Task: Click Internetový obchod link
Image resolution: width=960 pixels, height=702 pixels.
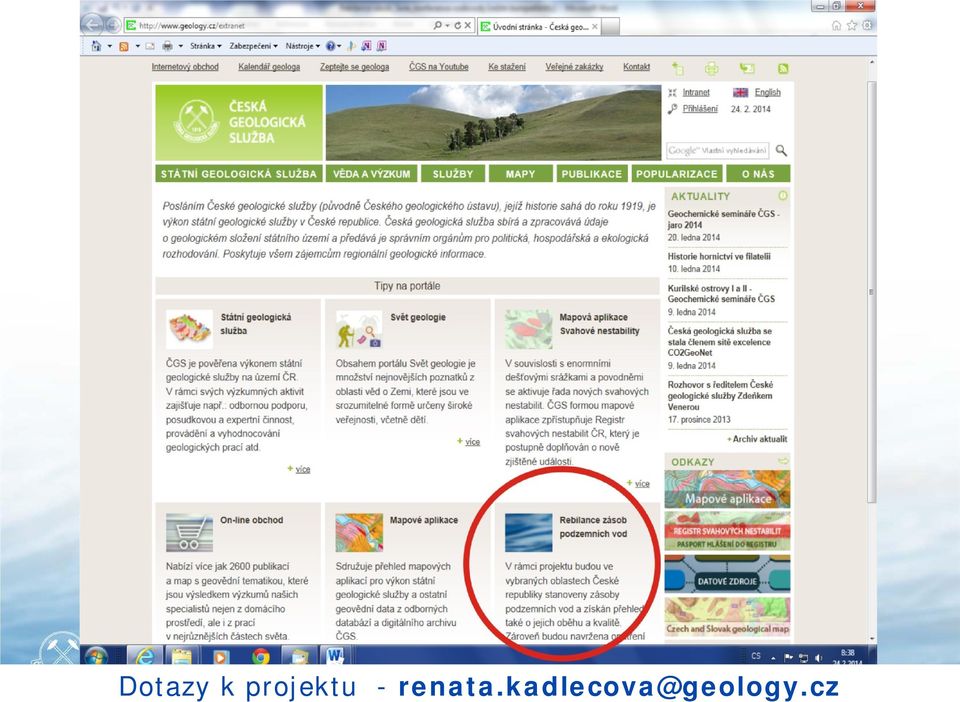Action: click(185, 67)
